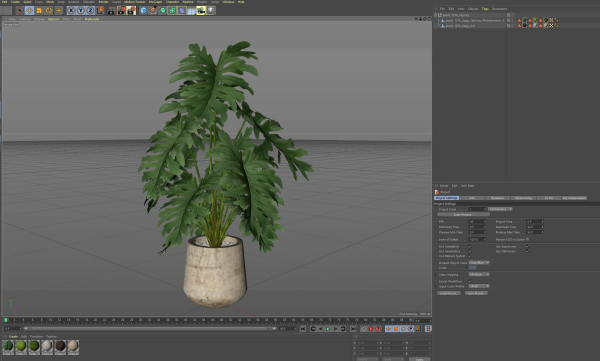
Task: Open the Object Manager Tags menu
Action: click(x=485, y=9)
